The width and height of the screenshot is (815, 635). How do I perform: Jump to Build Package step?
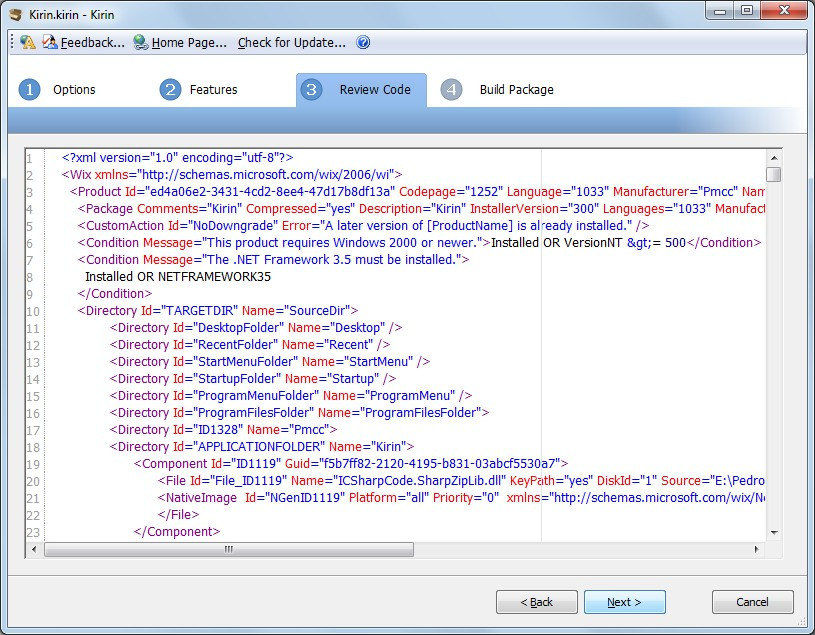(x=517, y=89)
